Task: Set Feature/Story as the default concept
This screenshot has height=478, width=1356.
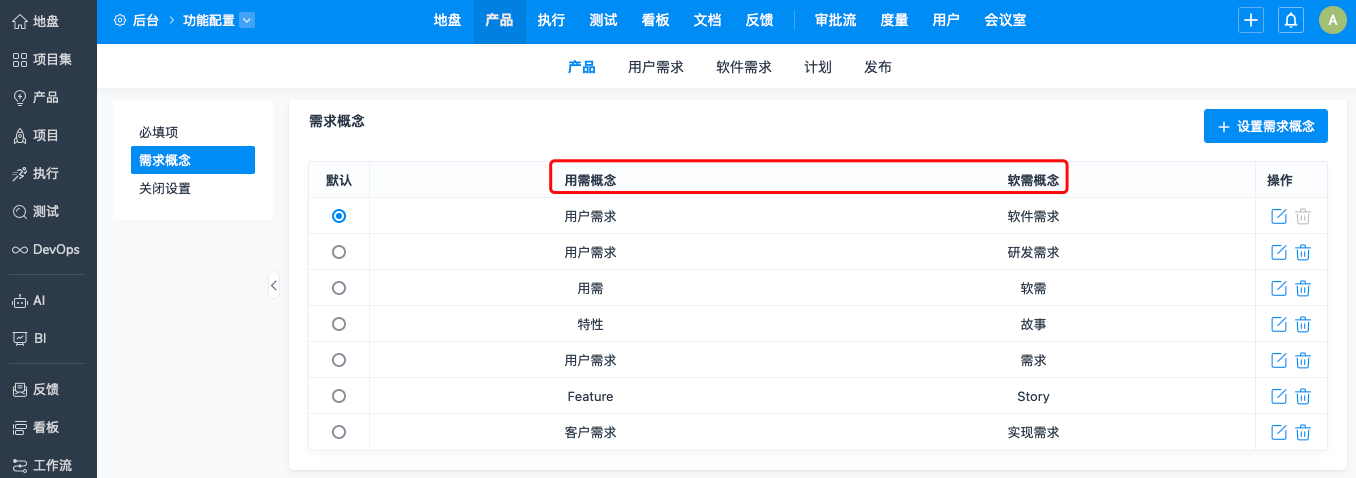Action: click(339, 396)
